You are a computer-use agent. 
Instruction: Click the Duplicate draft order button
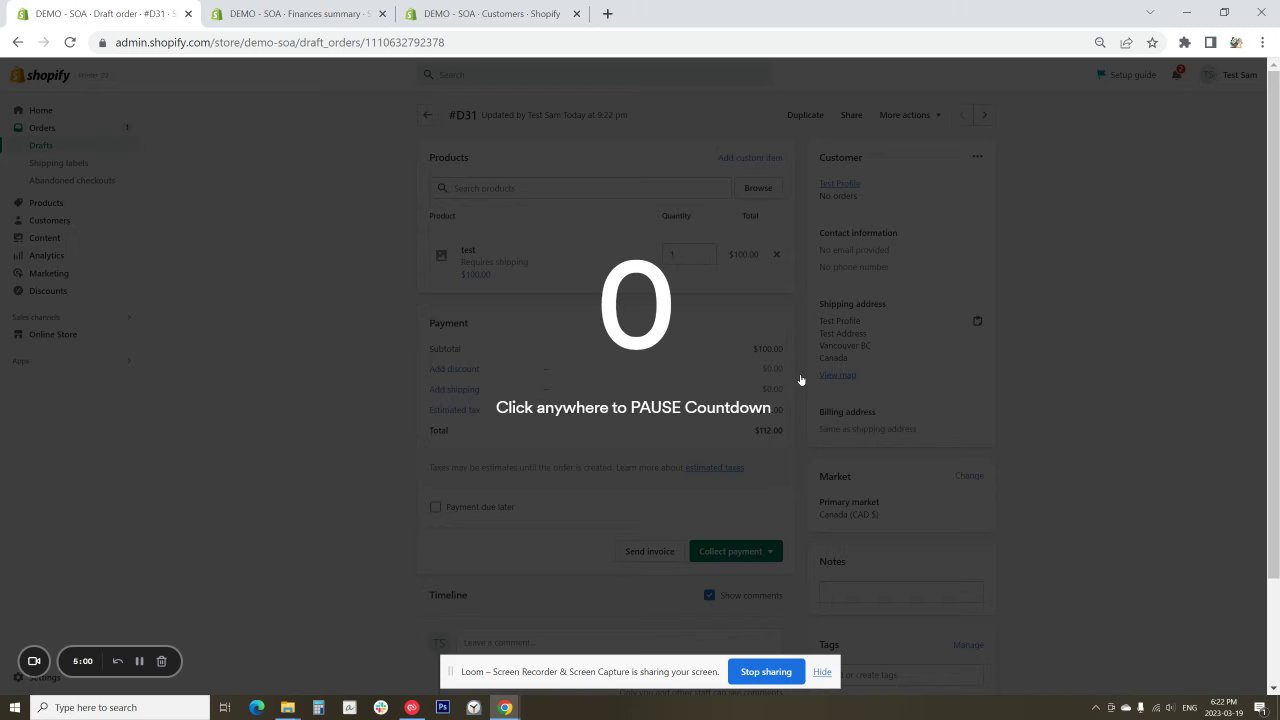[805, 115]
